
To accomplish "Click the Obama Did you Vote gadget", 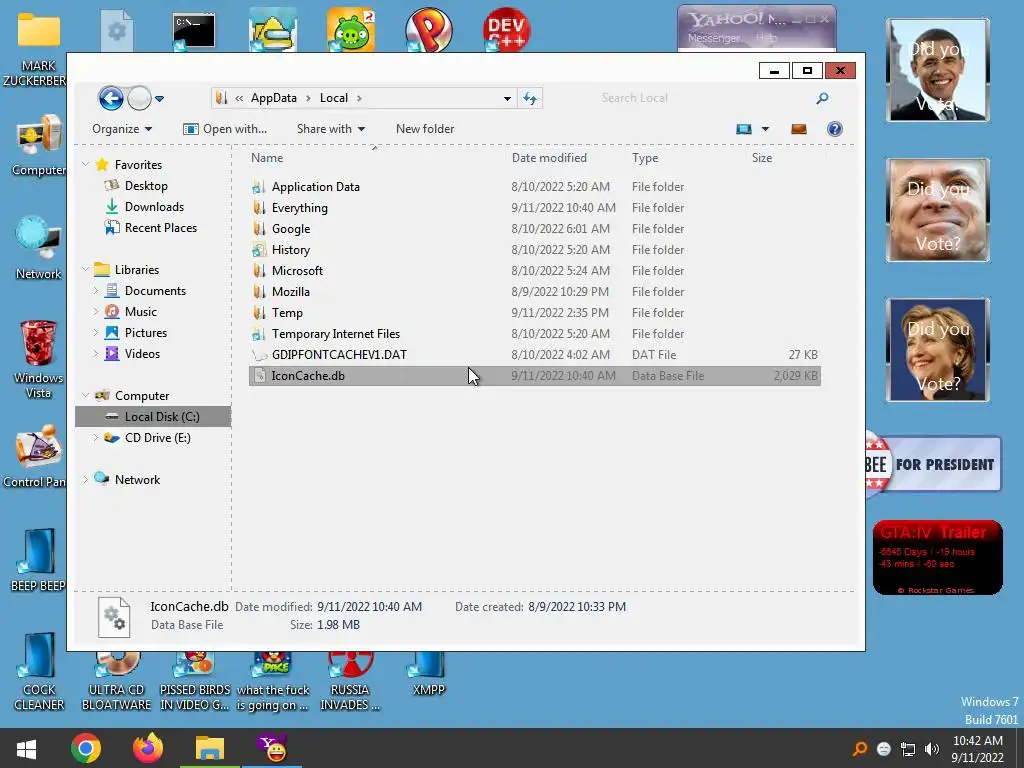I will 938,70.
